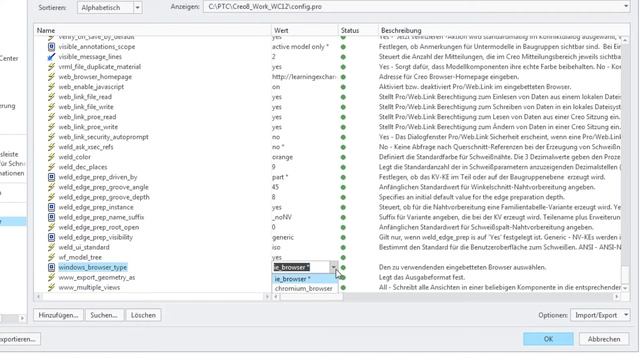Click the description pane scroll-right arrow
Viewport: 640px width, 360px height.
(616, 297)
